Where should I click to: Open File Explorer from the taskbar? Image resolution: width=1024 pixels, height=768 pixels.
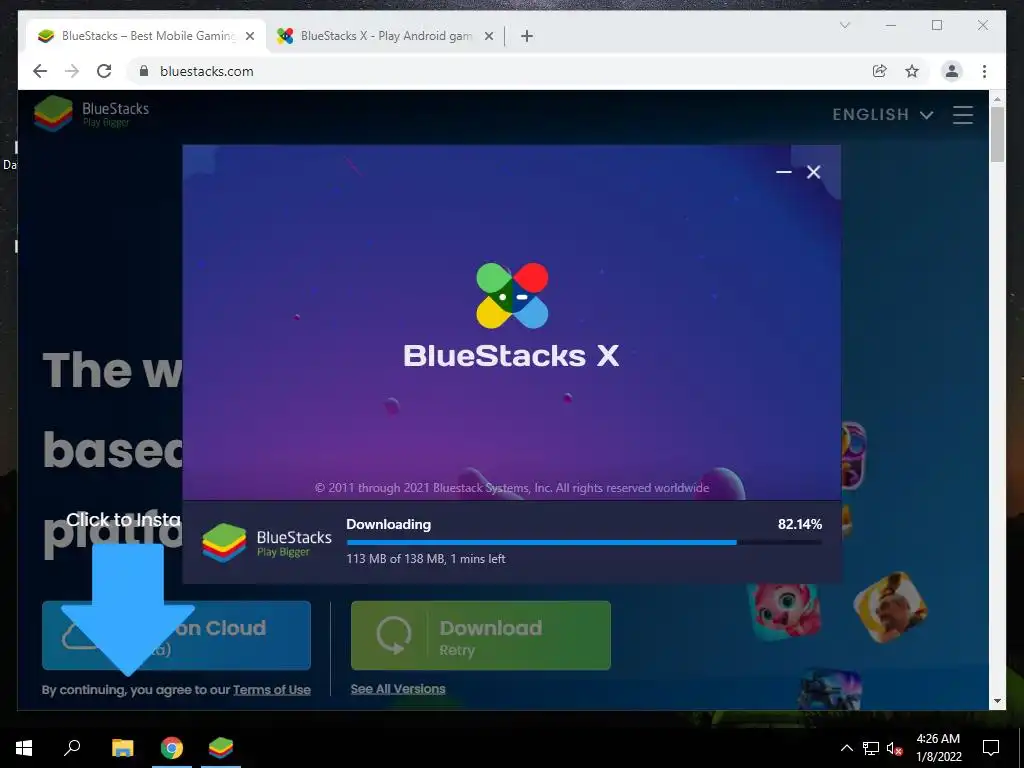click(122, 748)
